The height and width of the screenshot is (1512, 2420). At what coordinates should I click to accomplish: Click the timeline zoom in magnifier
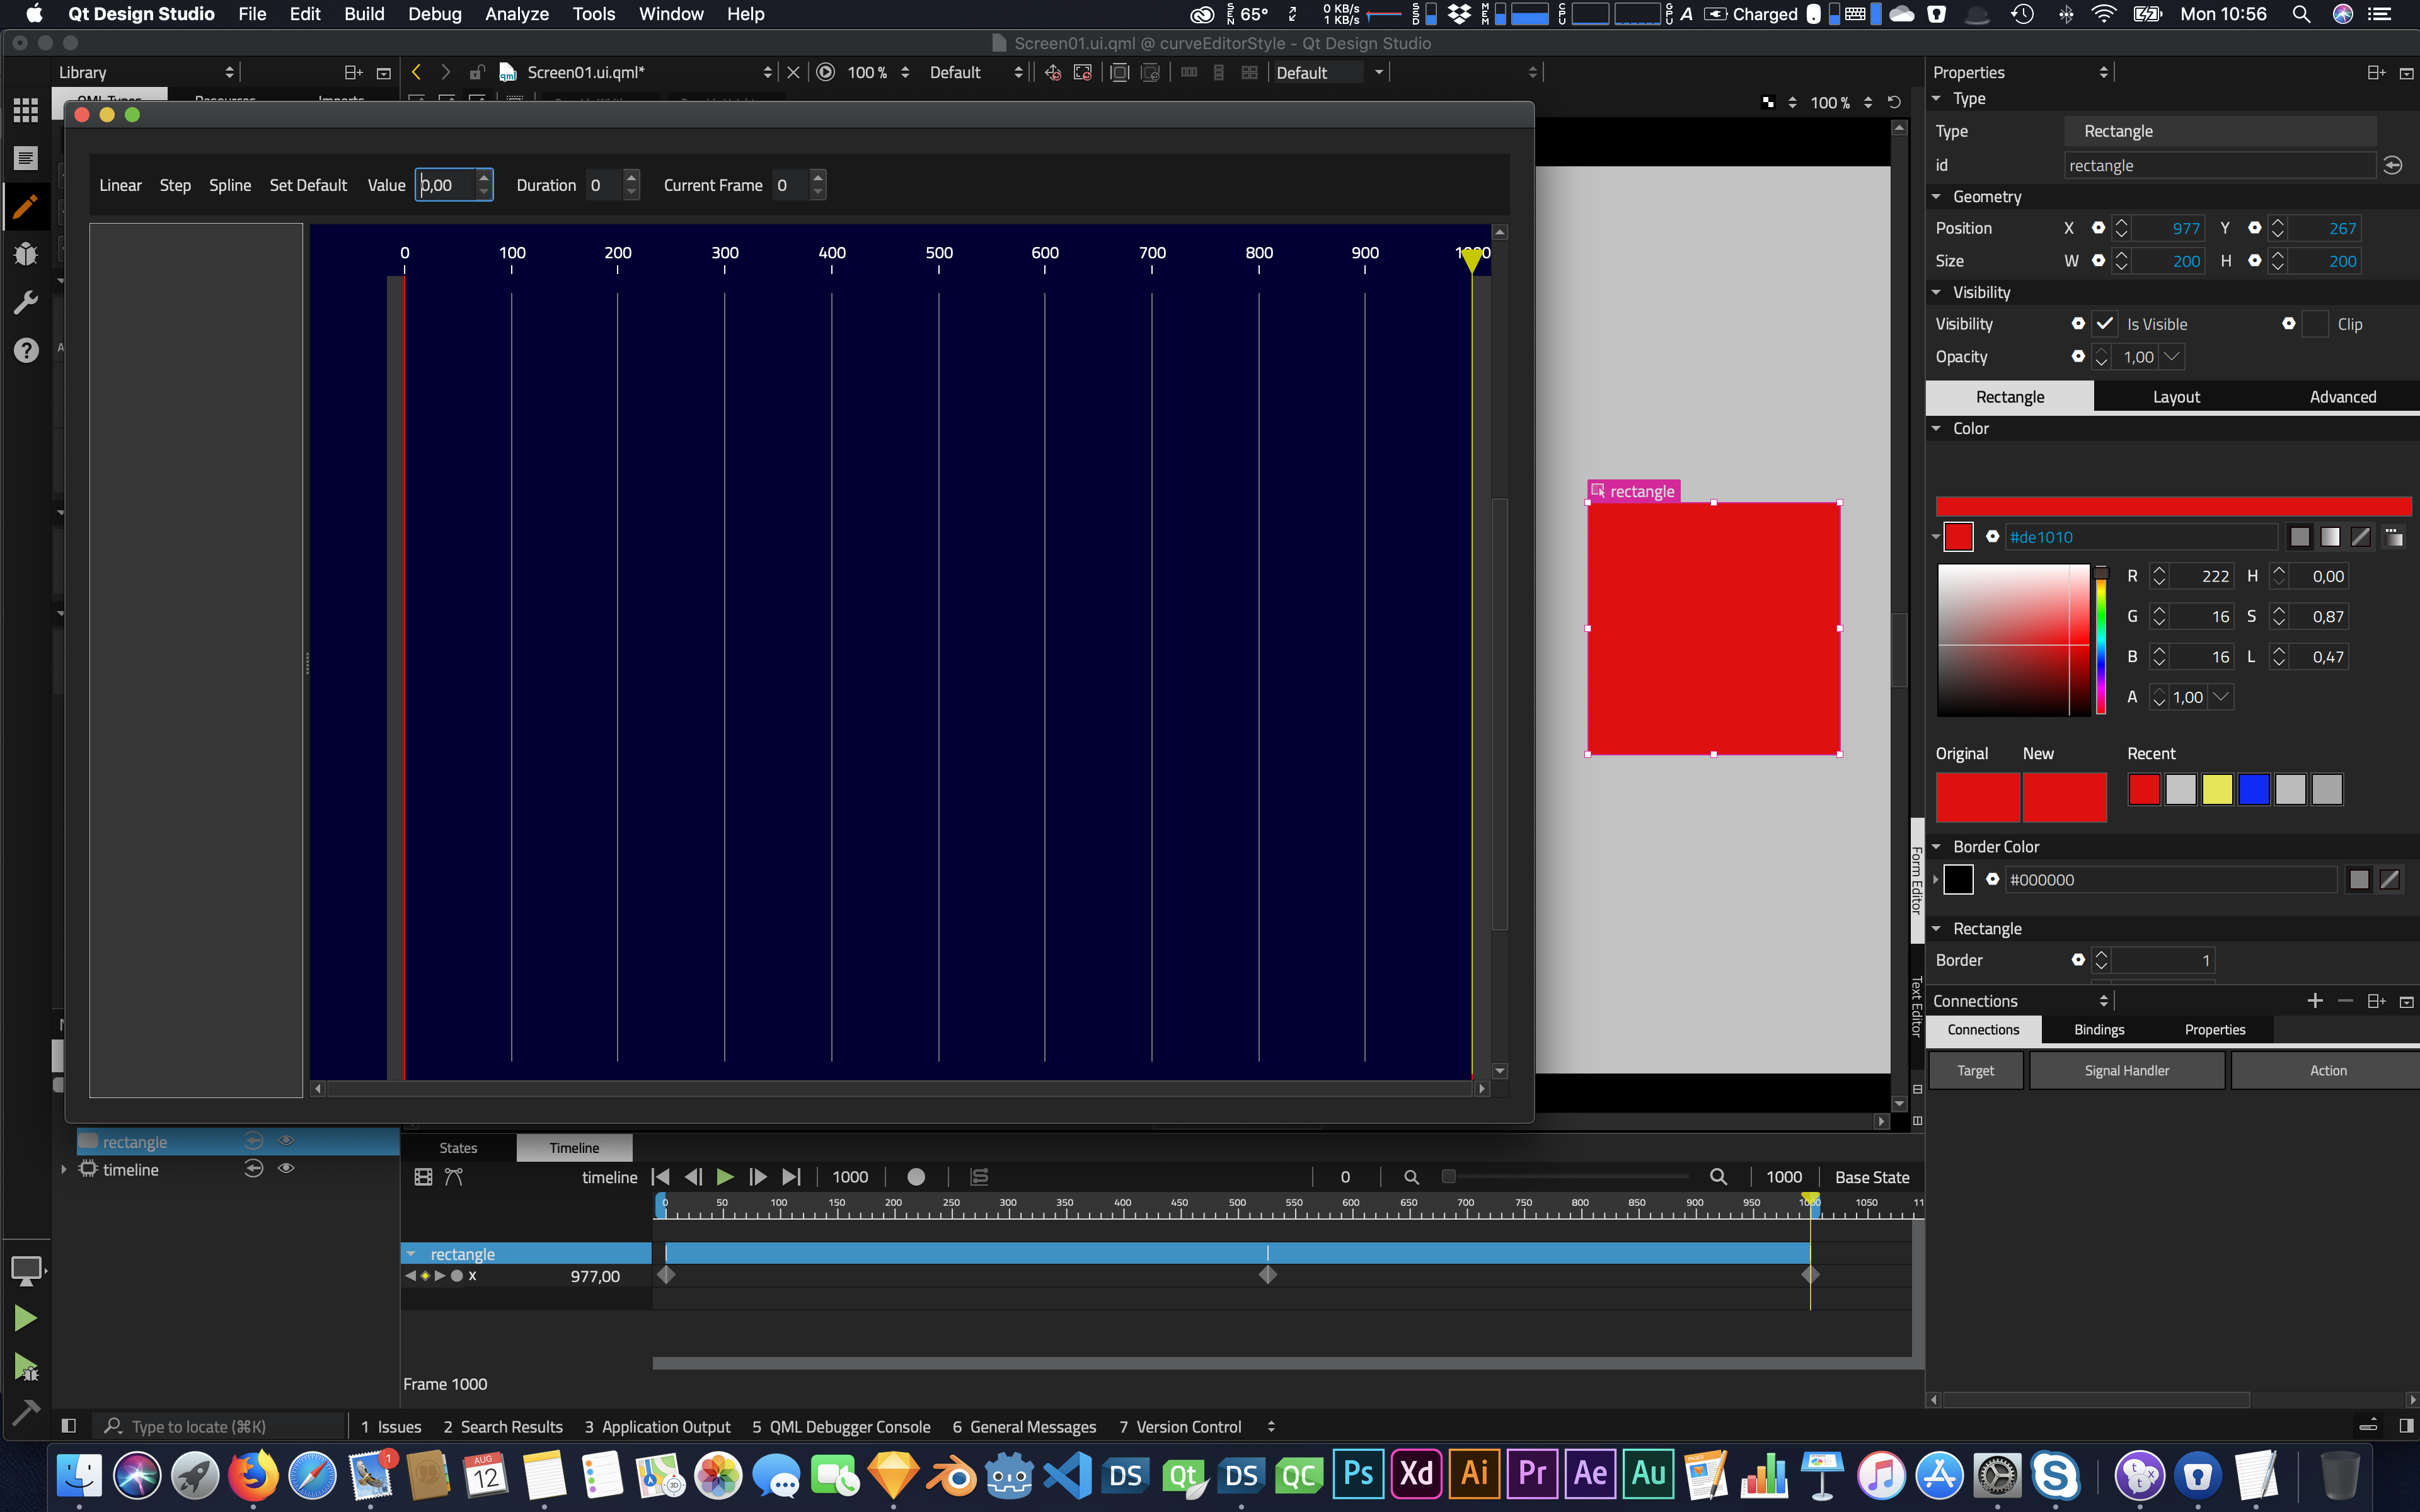tap(1718, 1177)
